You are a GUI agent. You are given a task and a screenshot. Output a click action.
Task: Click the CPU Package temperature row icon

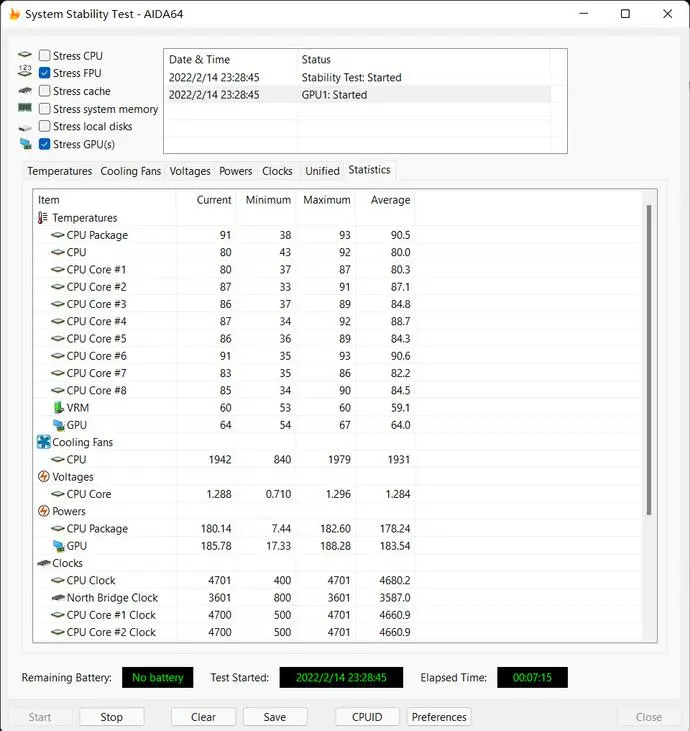[58, 235]
